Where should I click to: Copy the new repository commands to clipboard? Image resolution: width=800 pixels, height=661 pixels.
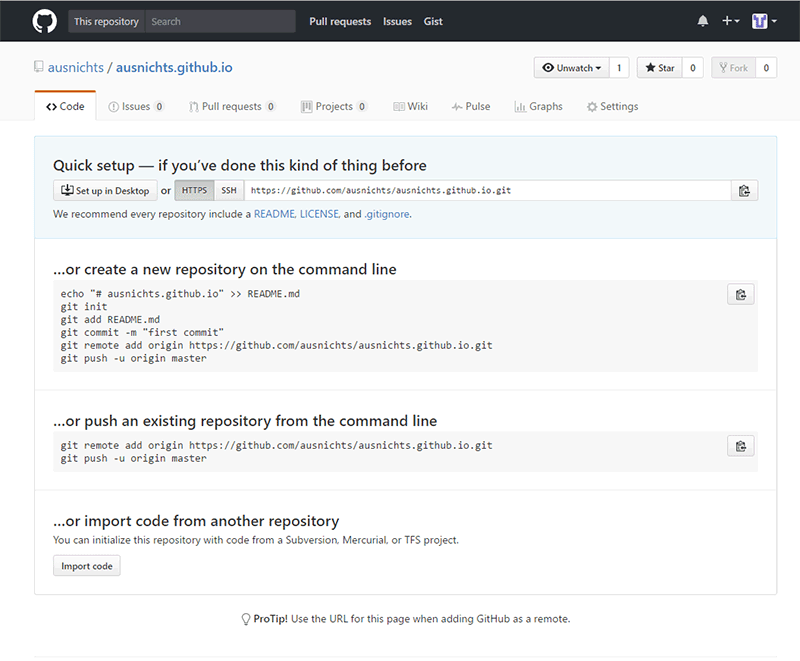pos(741,294)
